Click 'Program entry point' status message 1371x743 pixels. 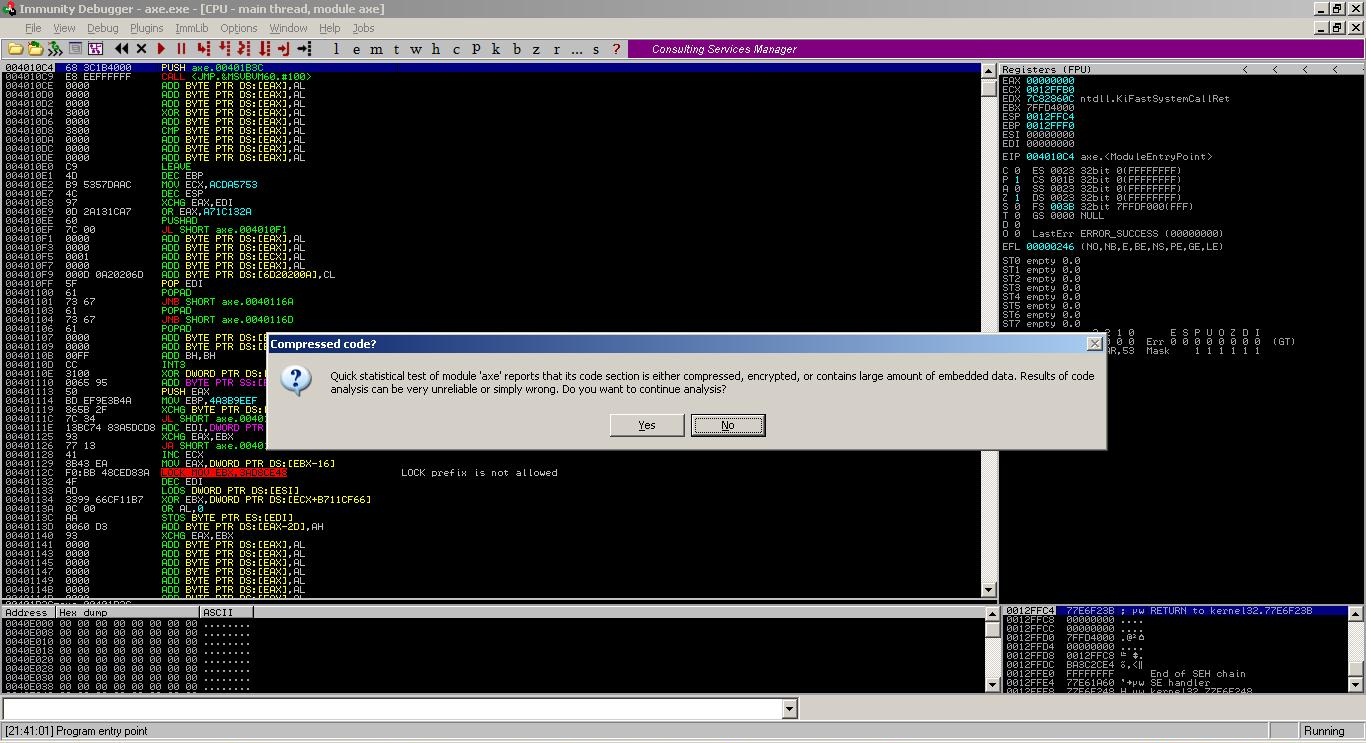(x=101, y=731)
